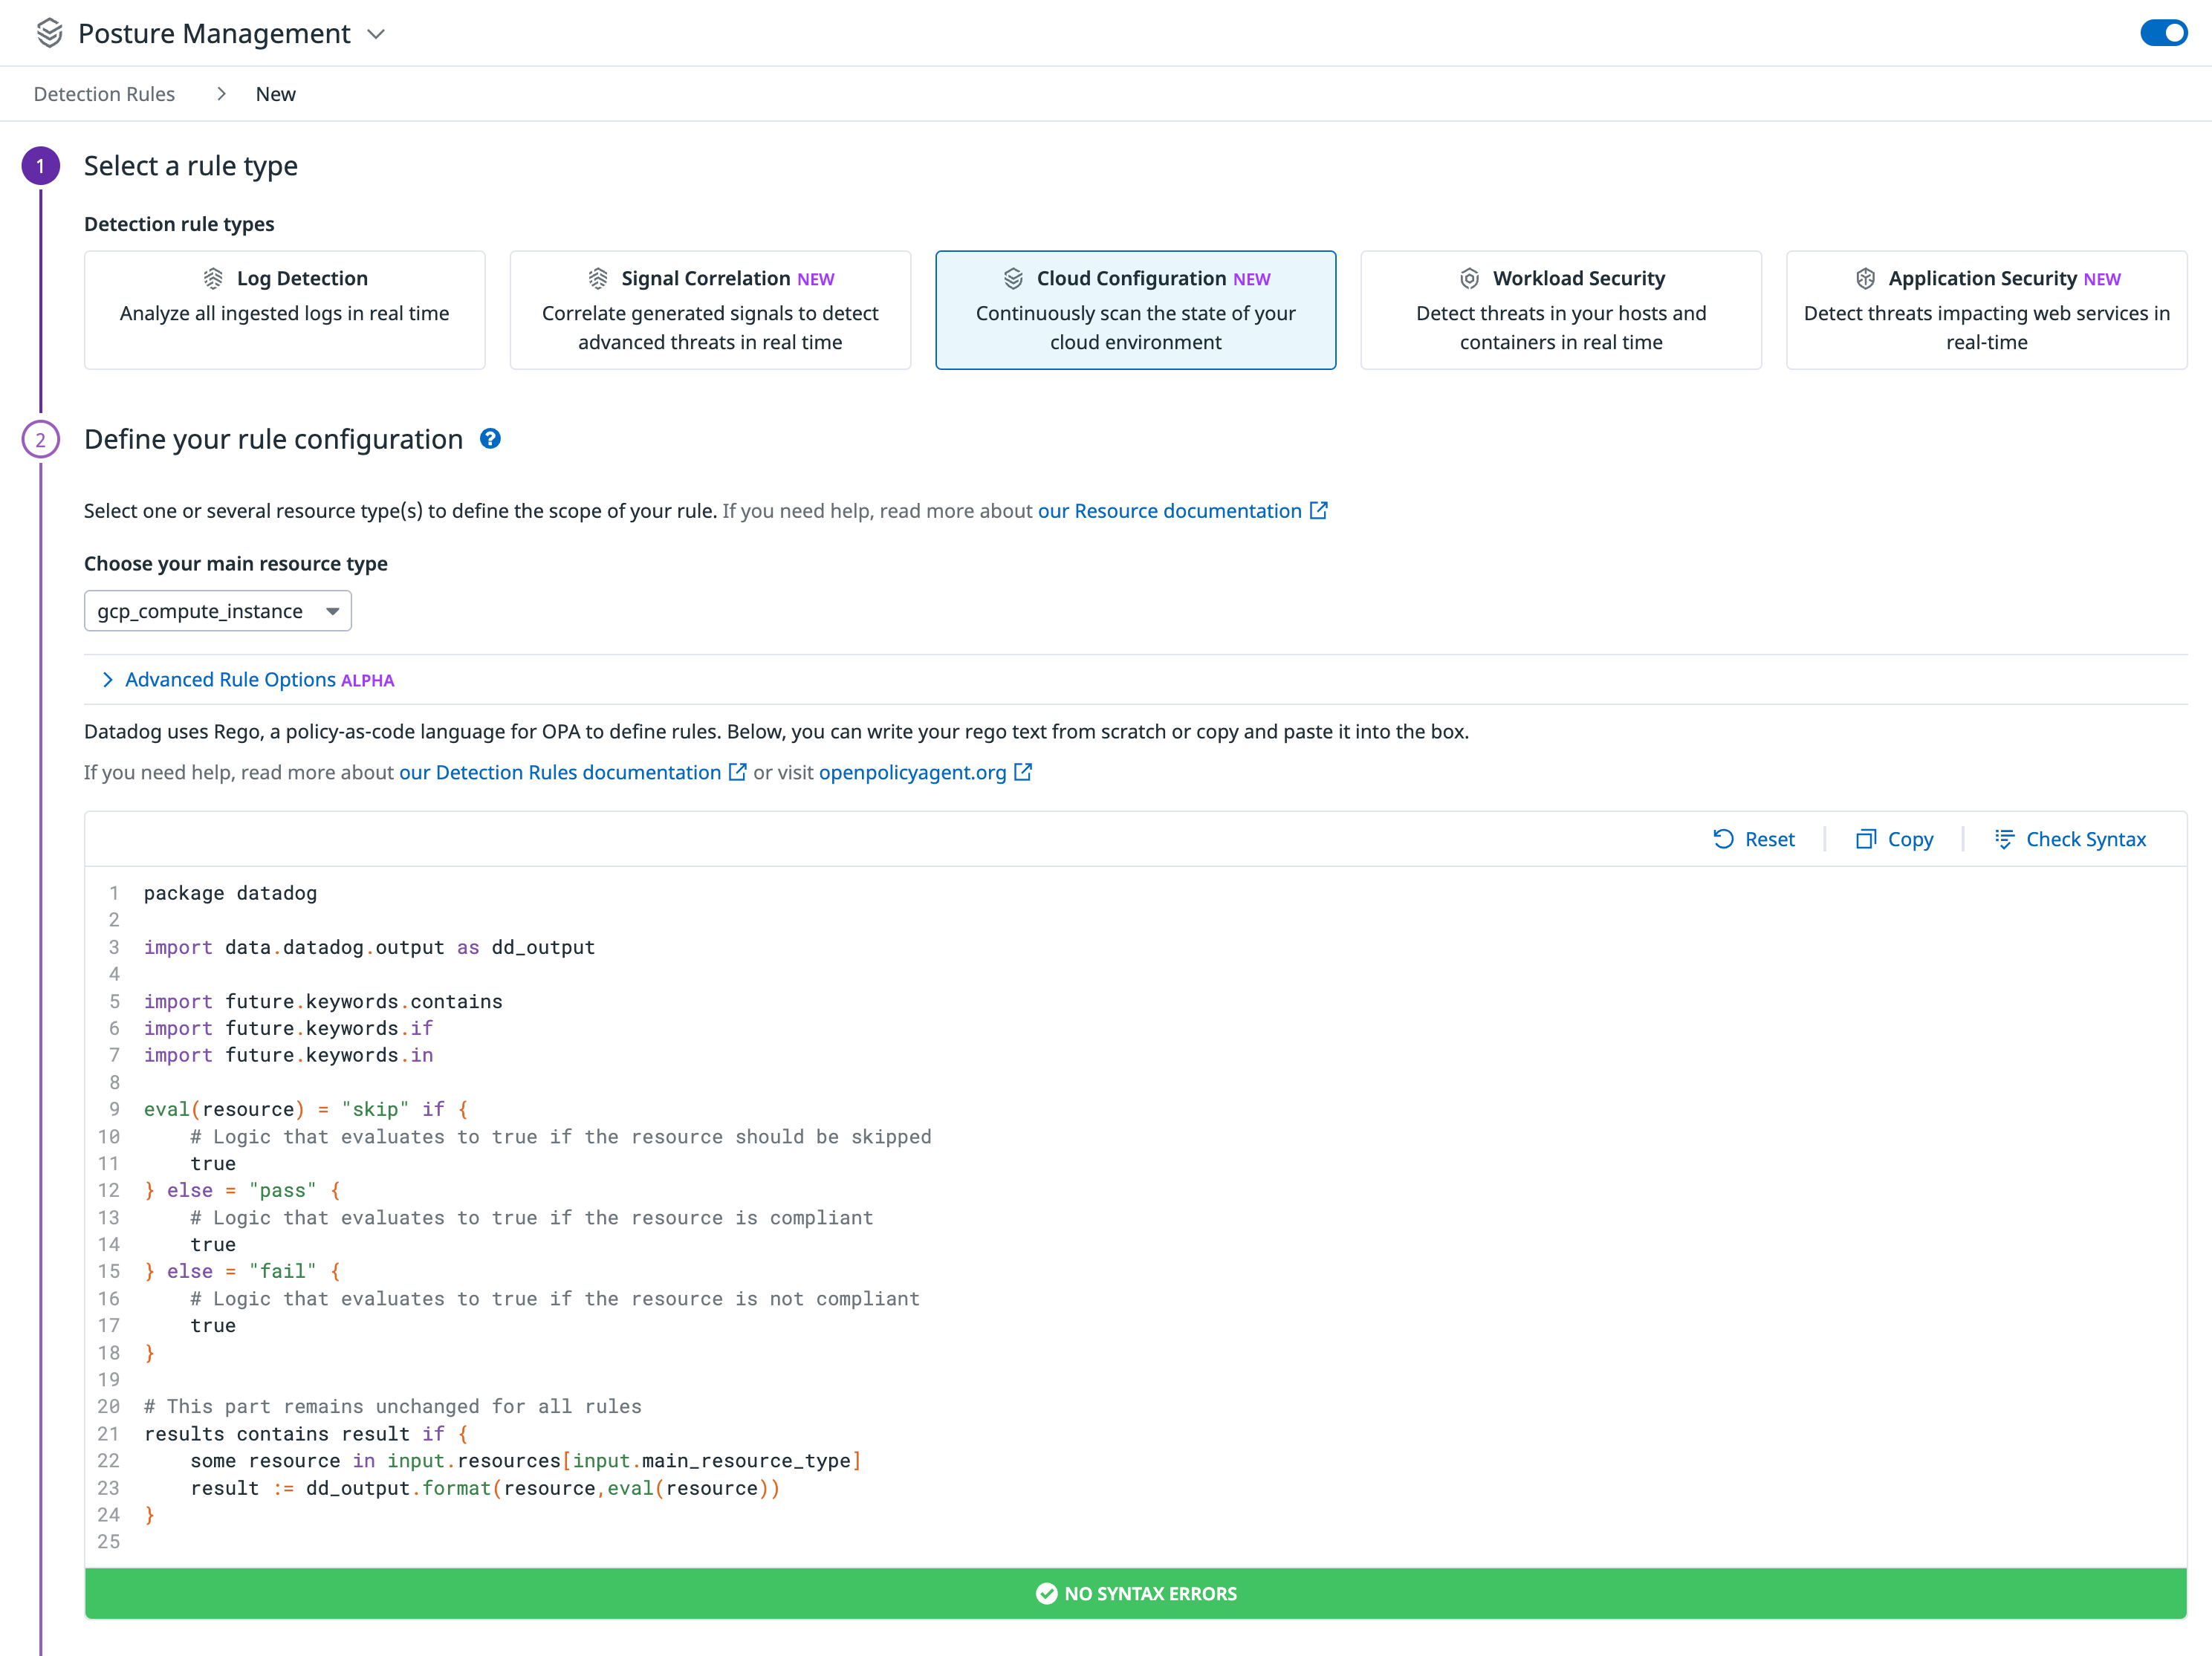The width and height of the screenshot is (2212, 1656).
Task: Click the Log Detection icon
Action: coord(213,278)
